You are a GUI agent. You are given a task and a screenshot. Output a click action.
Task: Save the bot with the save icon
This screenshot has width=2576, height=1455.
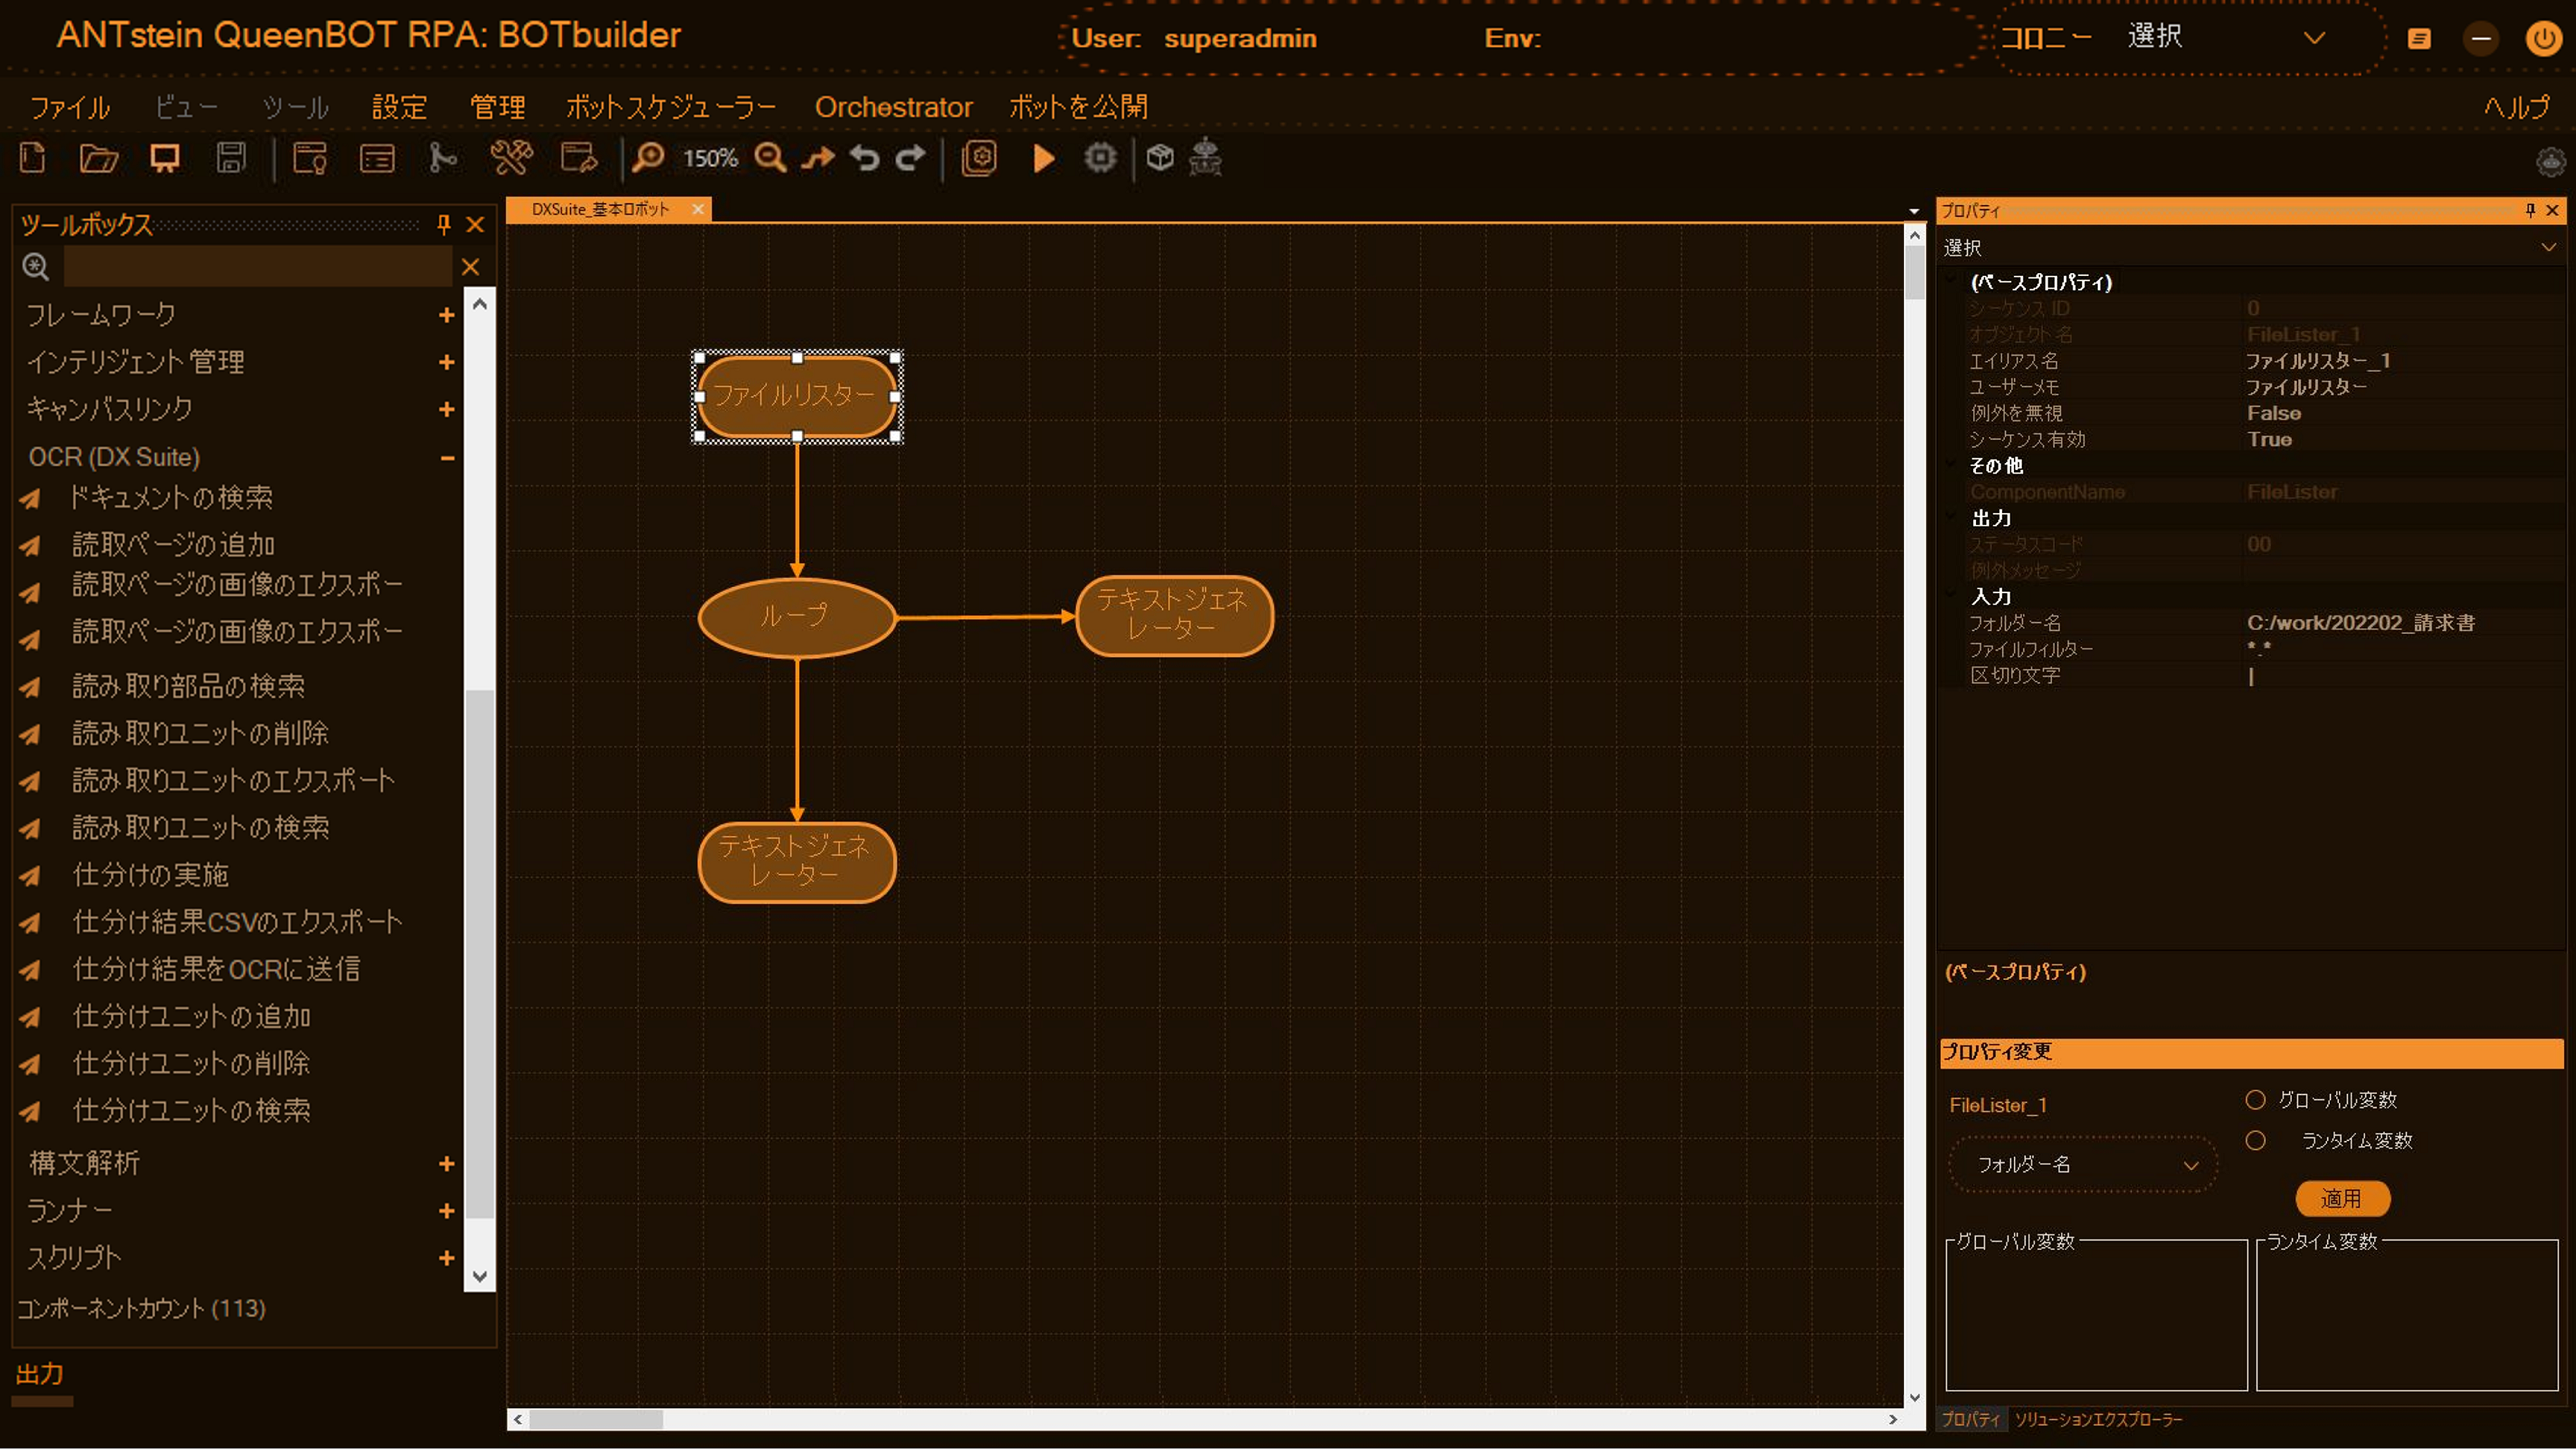[231, 158]
